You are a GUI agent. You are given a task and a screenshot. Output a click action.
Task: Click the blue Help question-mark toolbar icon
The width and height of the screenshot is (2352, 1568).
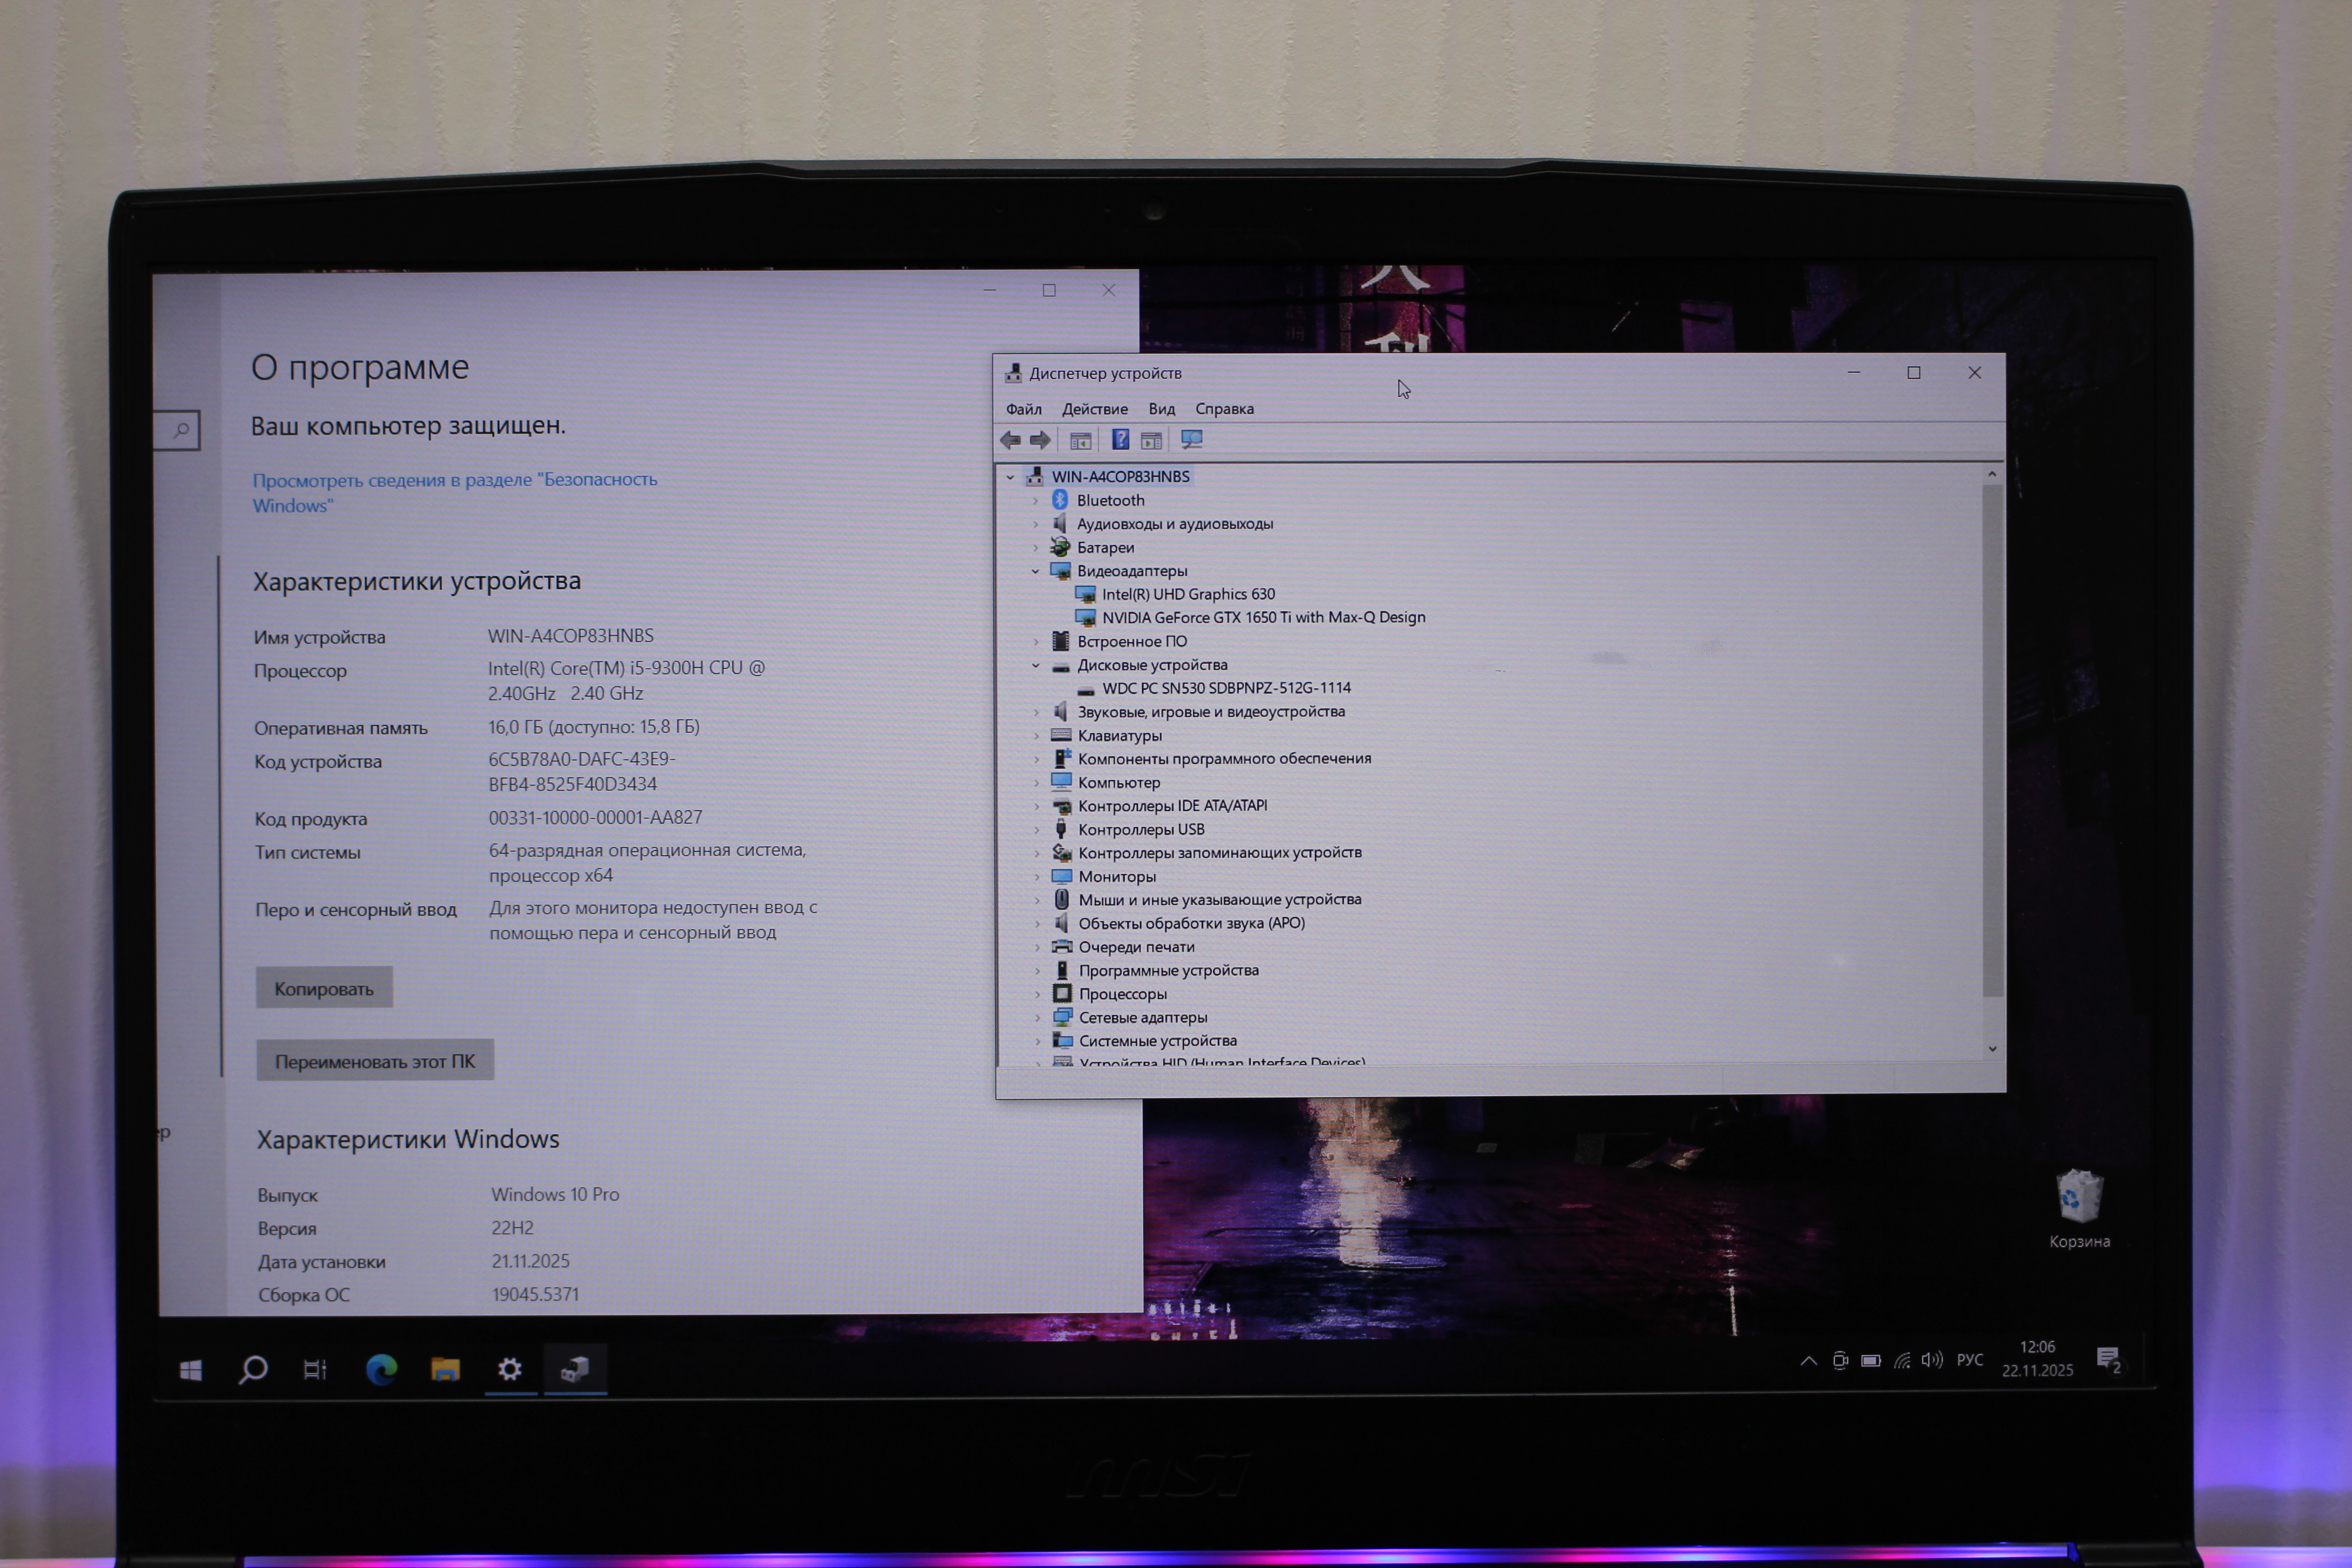[x=1120, y=440]
